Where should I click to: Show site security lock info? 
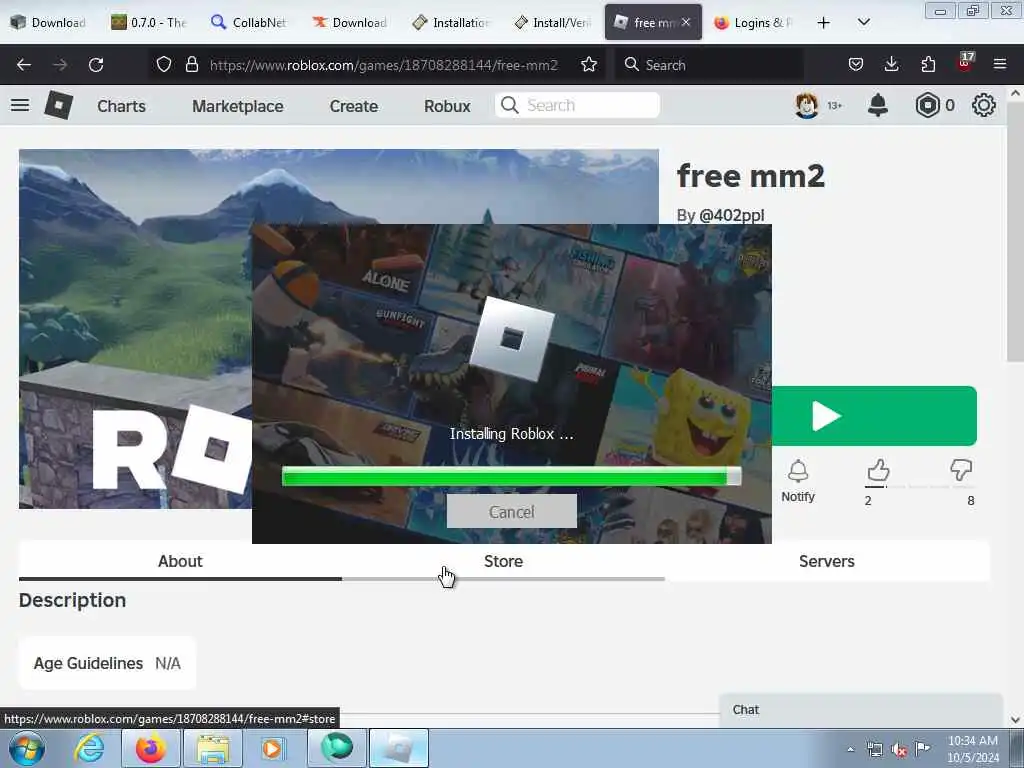tap(191, 64)
